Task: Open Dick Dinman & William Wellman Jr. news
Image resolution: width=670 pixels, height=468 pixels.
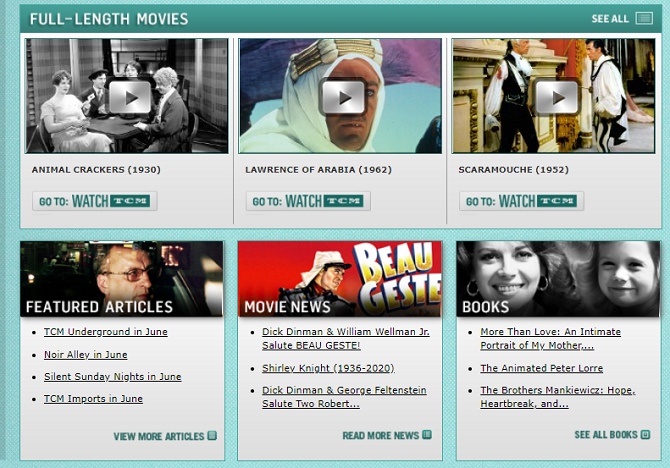Action: point(346,338)
